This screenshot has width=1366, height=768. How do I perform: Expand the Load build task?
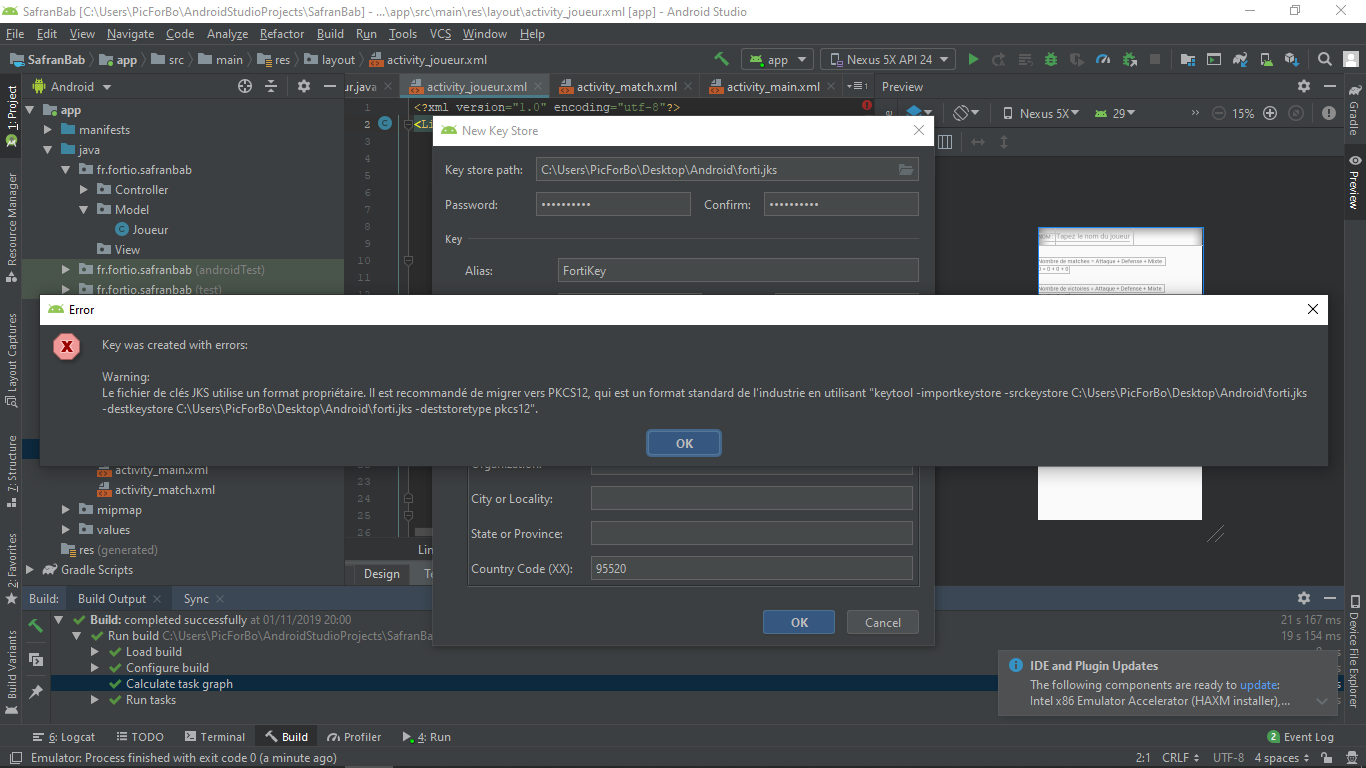[x=96, y=652]
